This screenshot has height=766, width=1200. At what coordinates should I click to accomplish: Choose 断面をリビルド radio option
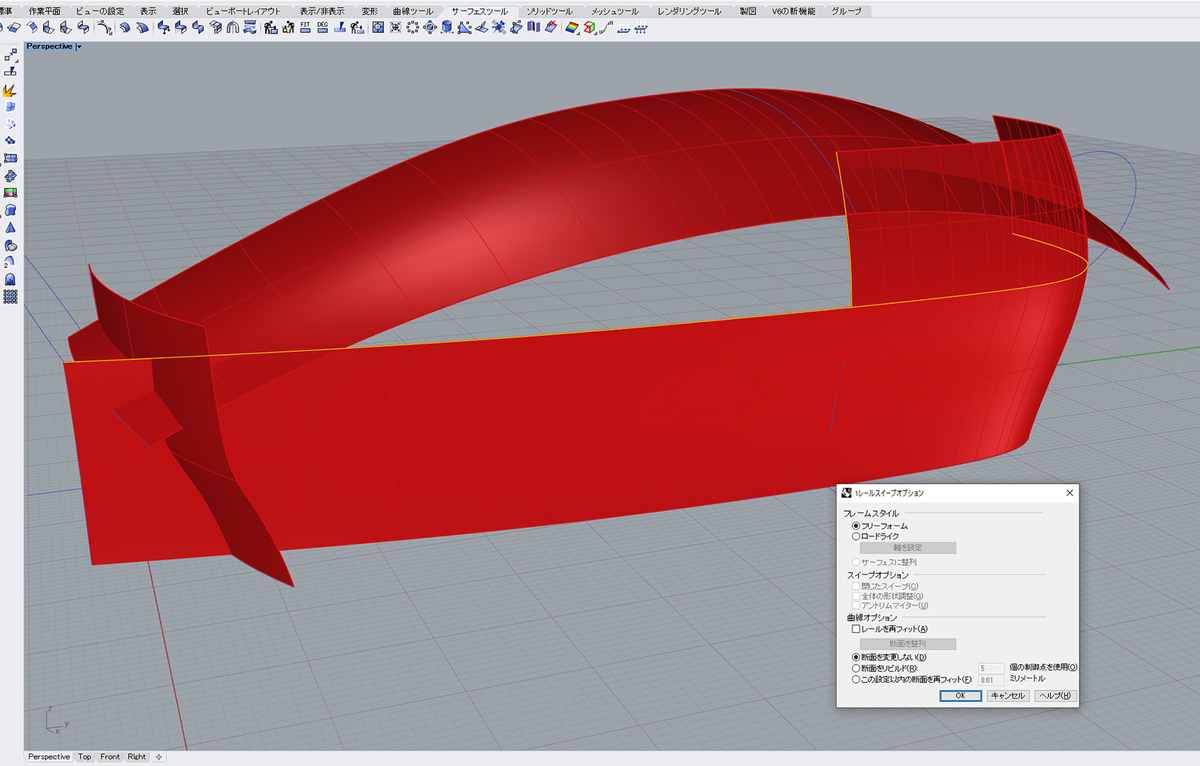[x=884, y=668]
